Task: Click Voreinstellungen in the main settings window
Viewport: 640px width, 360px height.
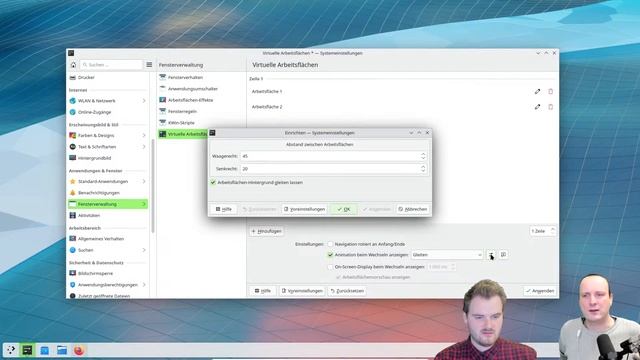Action: click(302, 291)
